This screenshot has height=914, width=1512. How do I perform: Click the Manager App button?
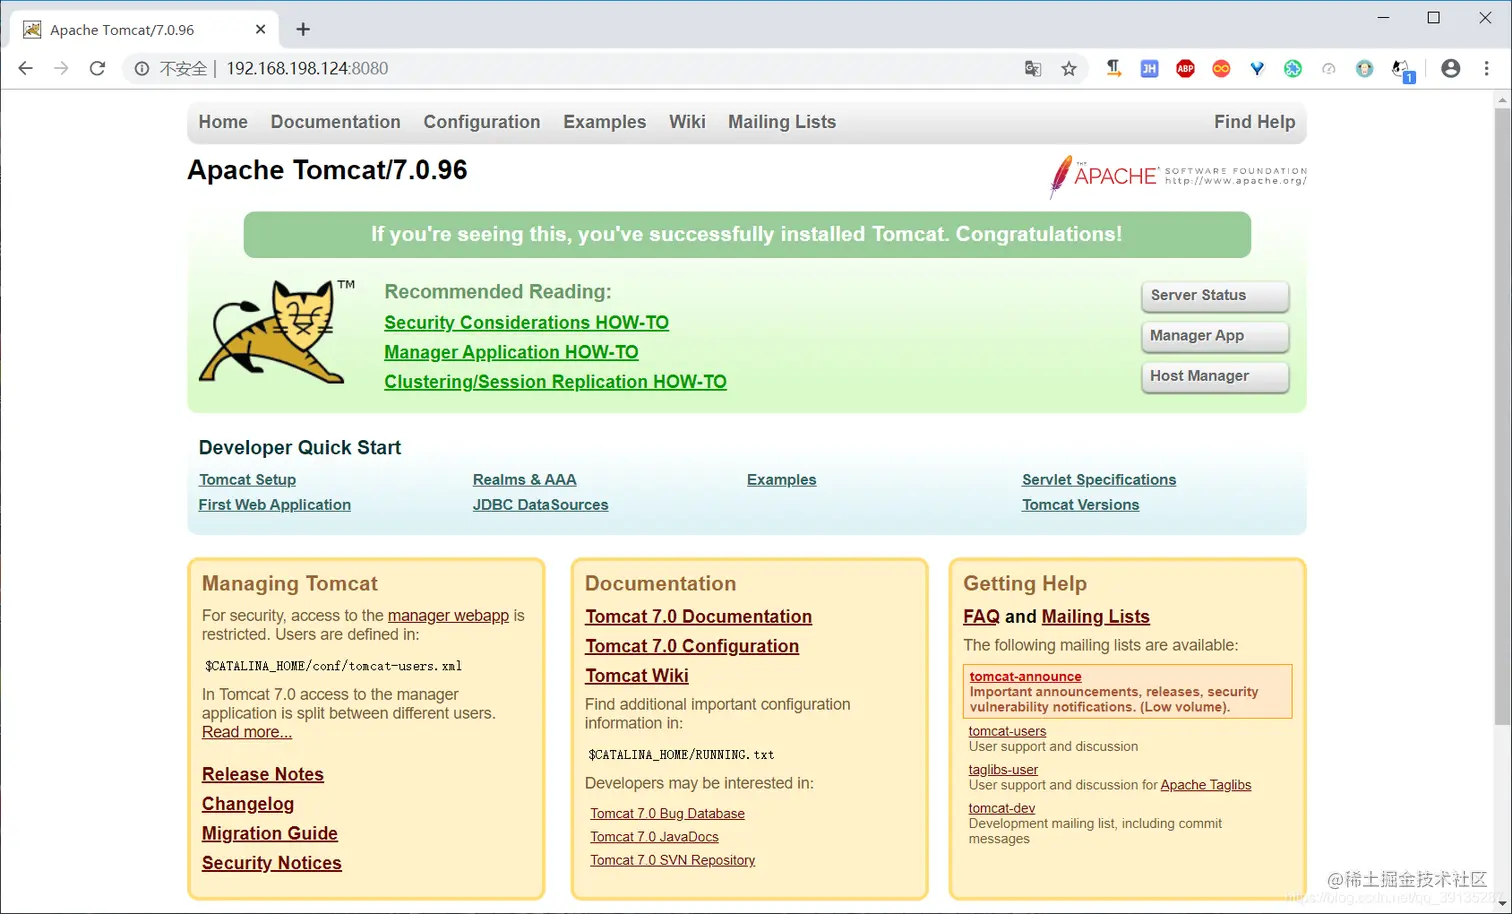click(x=1215, y=336)
